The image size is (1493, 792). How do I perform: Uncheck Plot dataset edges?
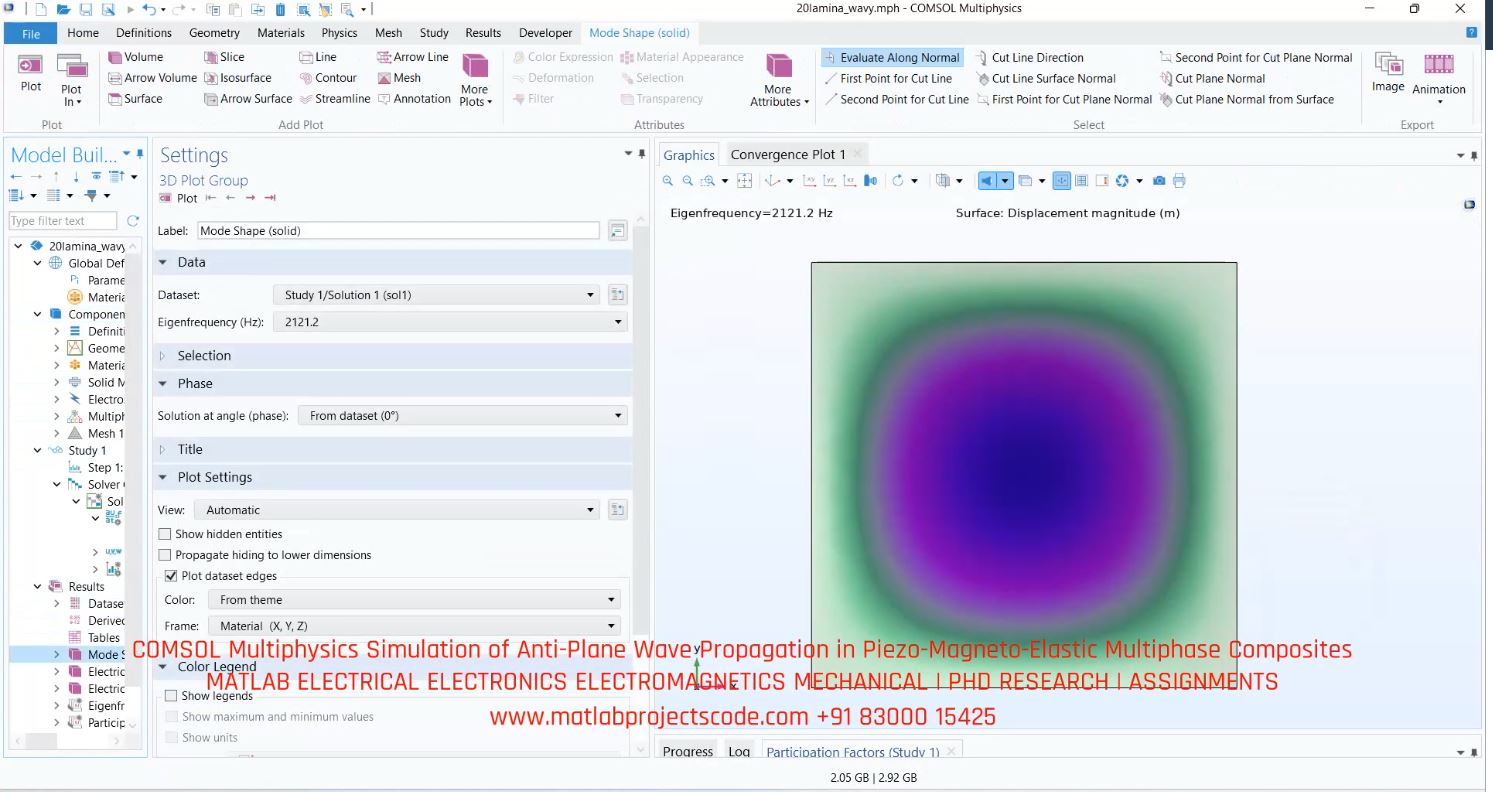tap(171, 576)
